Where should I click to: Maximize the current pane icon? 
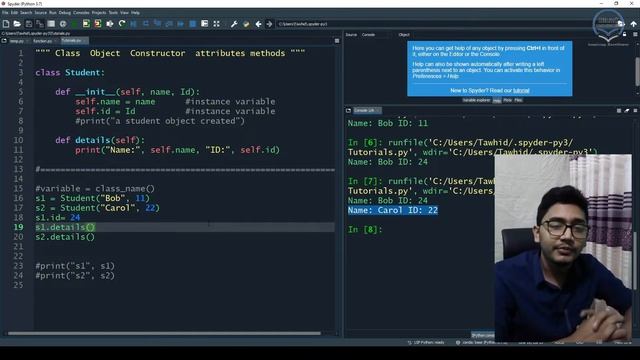(204, 24)
